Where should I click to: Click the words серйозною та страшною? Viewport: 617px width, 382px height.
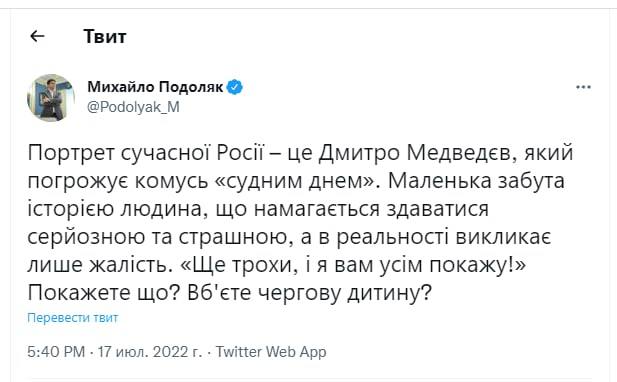(x=160, y=238)
